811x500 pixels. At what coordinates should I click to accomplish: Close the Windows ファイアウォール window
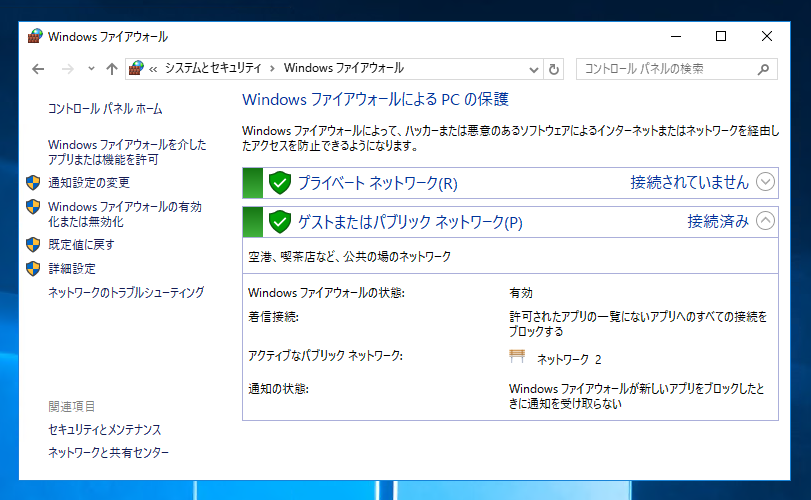pyautogui.click(x=767, y=36)
